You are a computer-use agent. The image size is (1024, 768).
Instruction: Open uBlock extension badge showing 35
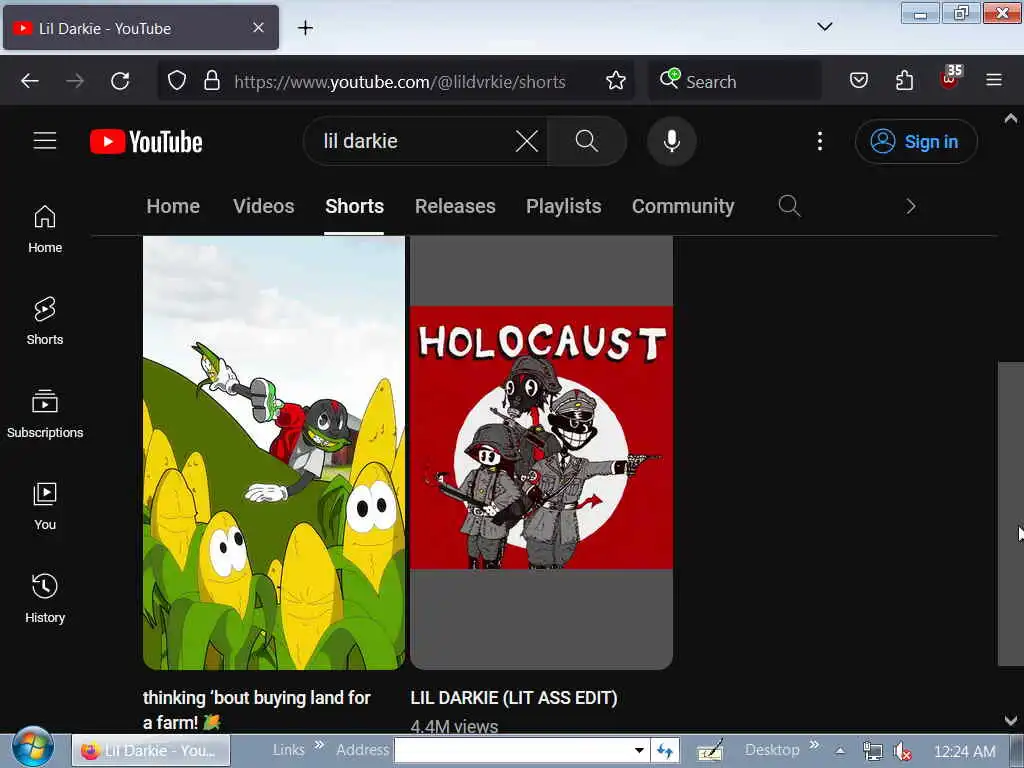[950, 77]
